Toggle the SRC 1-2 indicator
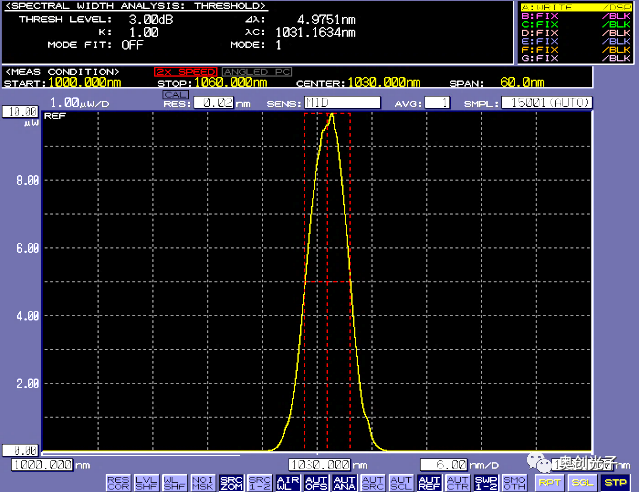The image size is (639, 492). (x=259, y=483)
